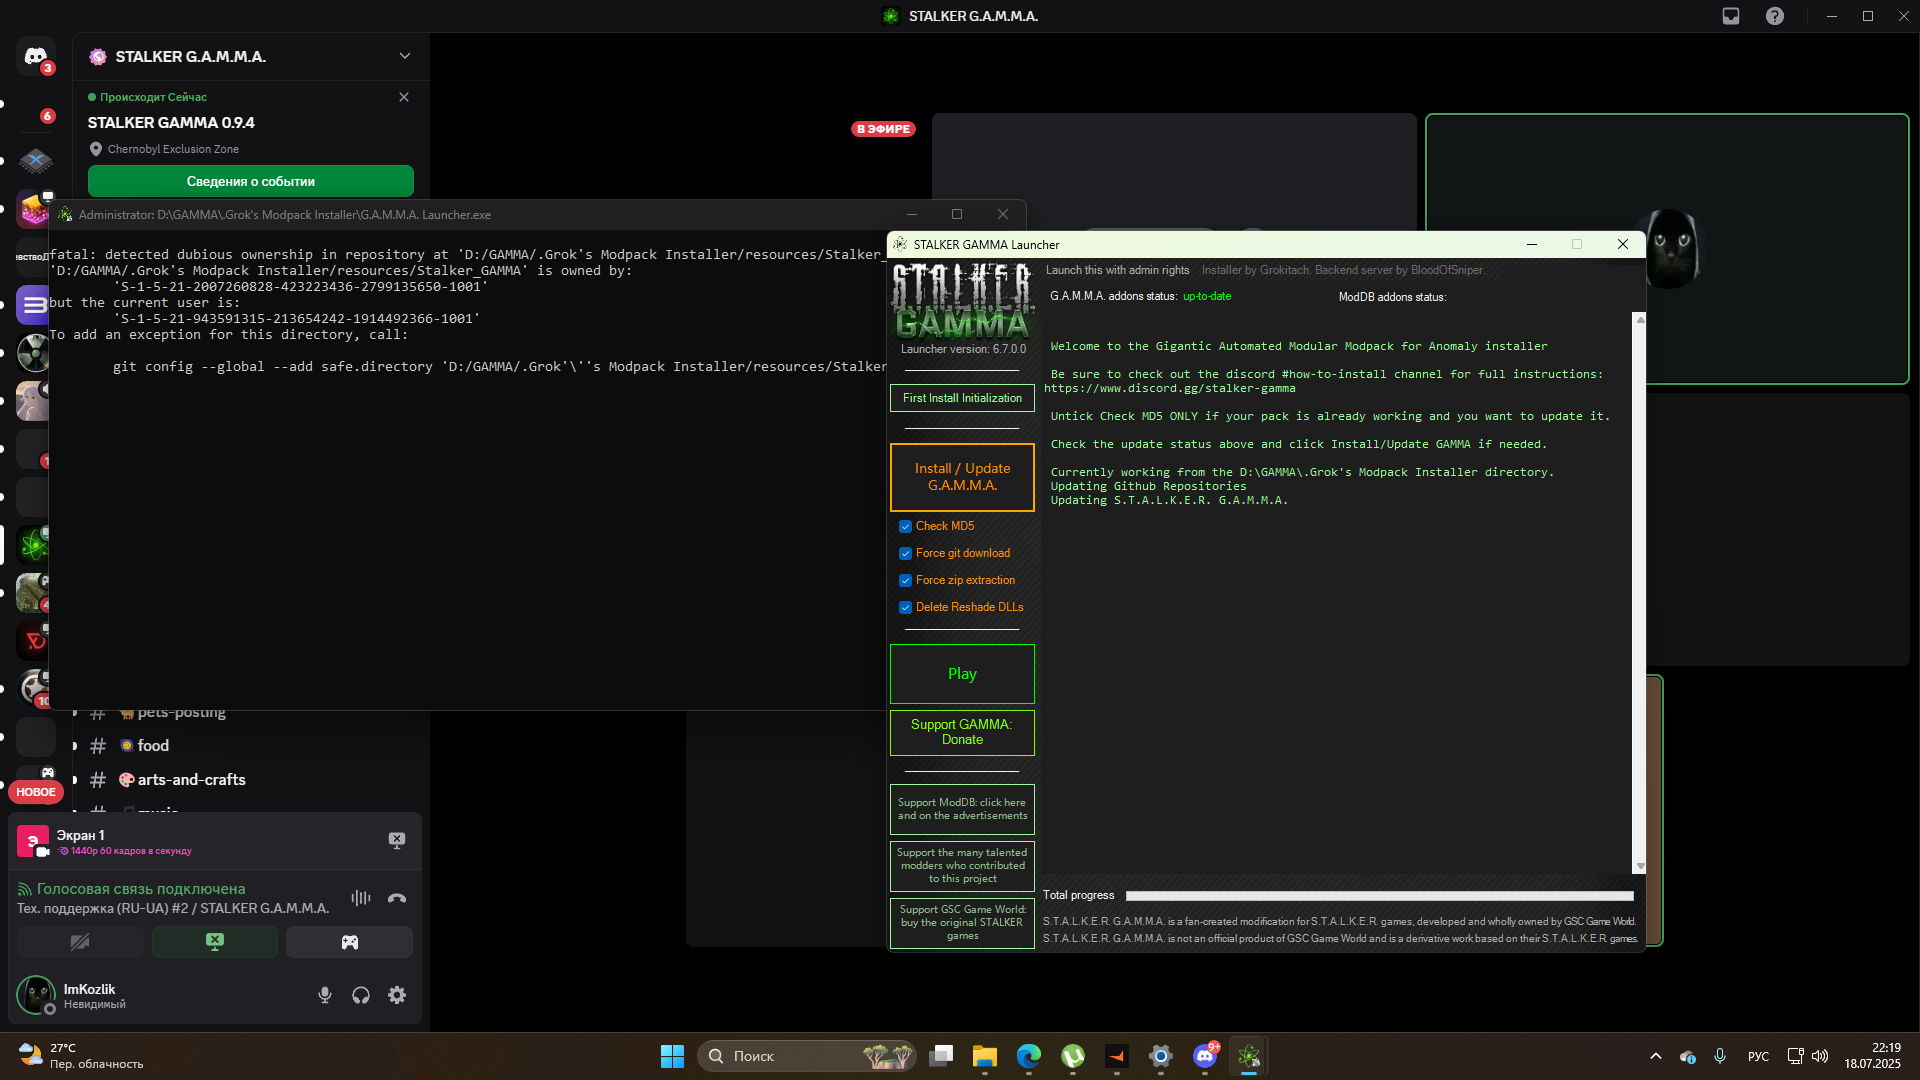Toggle the Force zip extraction checkbox
This screenshot has width=1920, height=1080.
coord(905,581)
